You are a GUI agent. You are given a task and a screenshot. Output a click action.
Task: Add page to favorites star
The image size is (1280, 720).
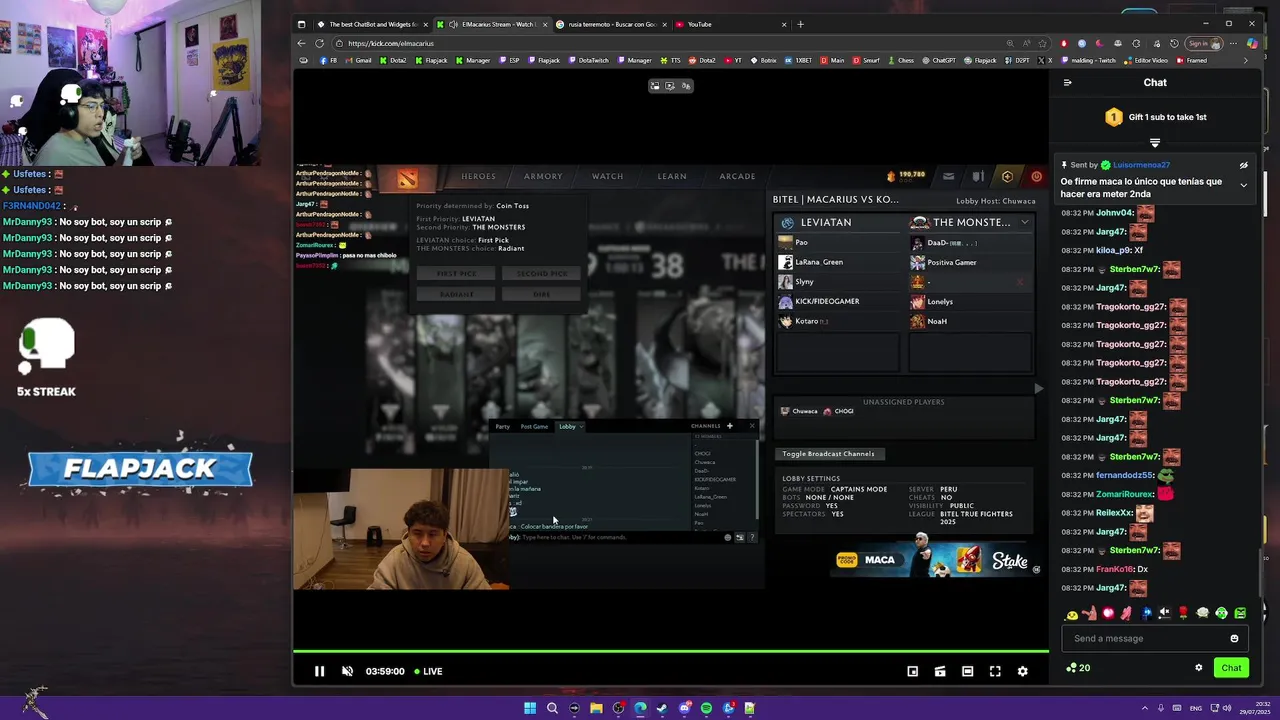tap(1042, 43)
